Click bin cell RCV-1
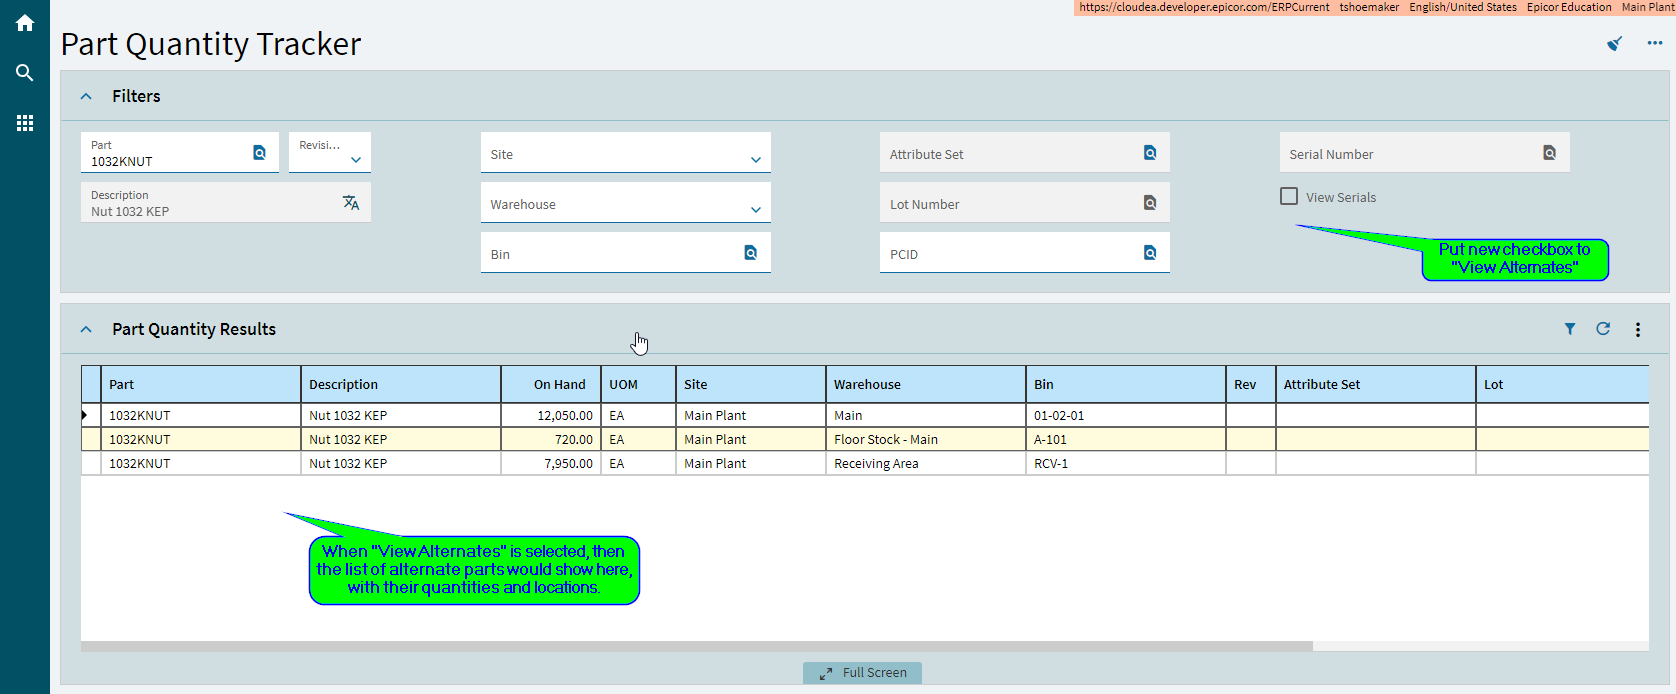 tap(1126, 463)
